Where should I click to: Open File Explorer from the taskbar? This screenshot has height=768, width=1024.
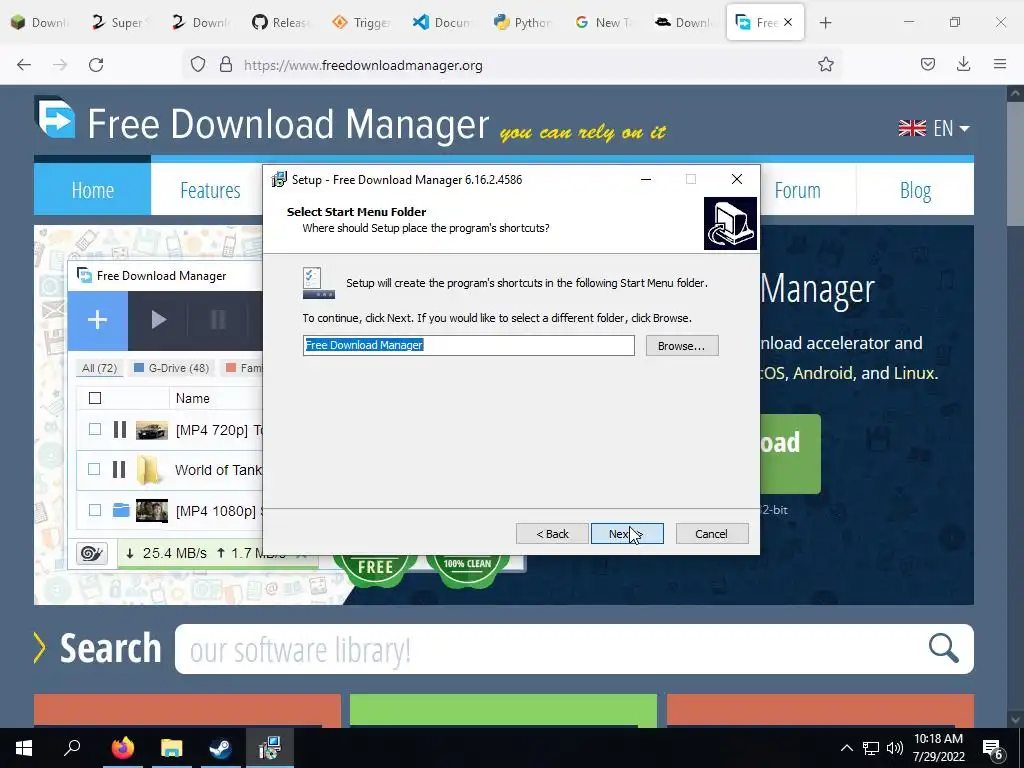pos(171,748)
